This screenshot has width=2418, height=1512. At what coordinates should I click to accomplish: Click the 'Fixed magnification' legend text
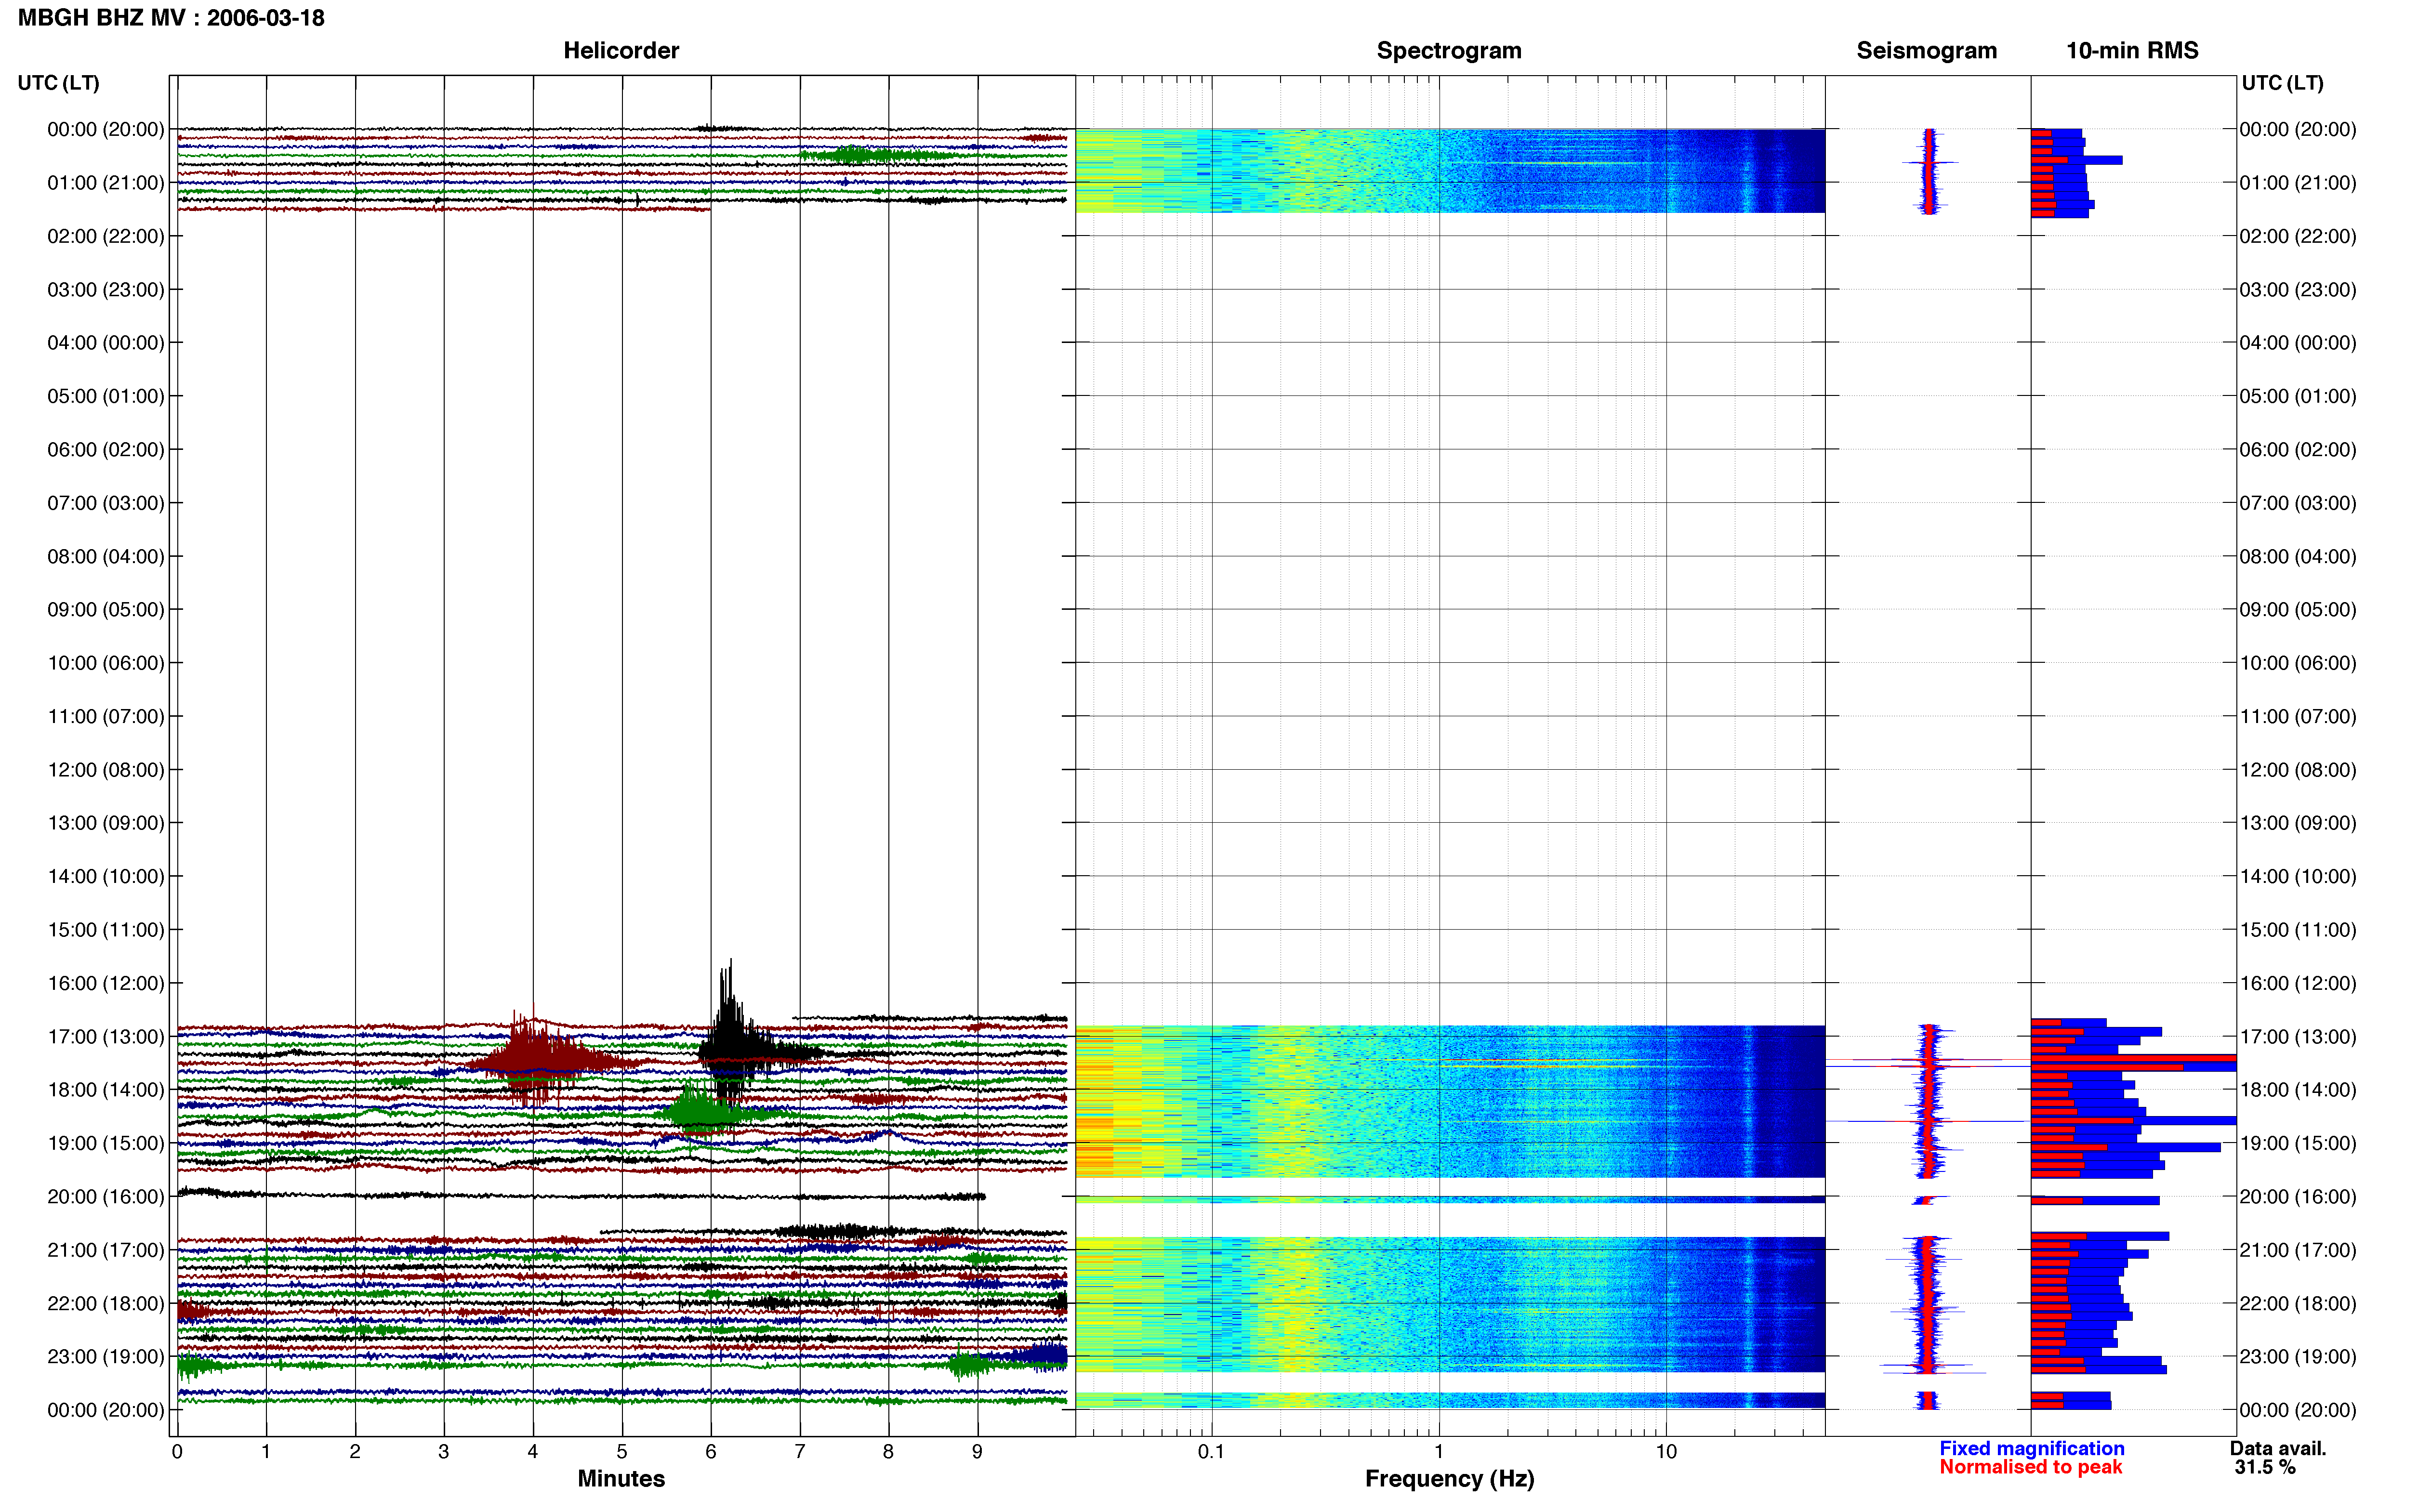2031,1448
